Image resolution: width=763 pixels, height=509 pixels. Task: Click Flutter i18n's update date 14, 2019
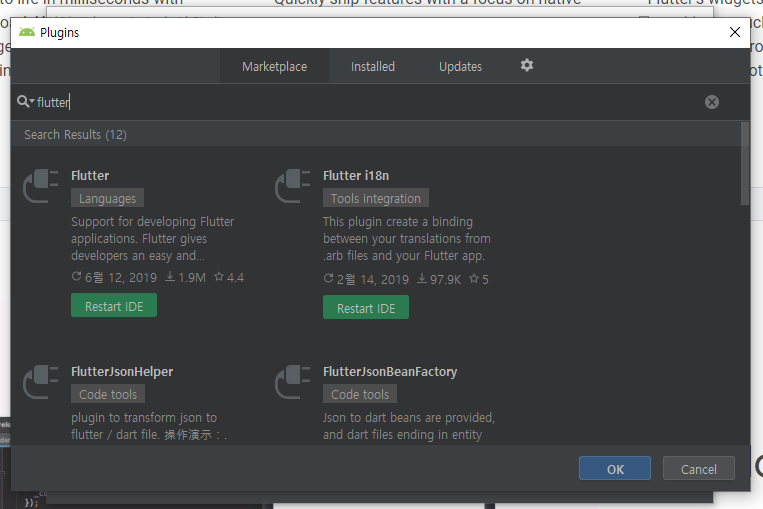click(x=366, y=279)
